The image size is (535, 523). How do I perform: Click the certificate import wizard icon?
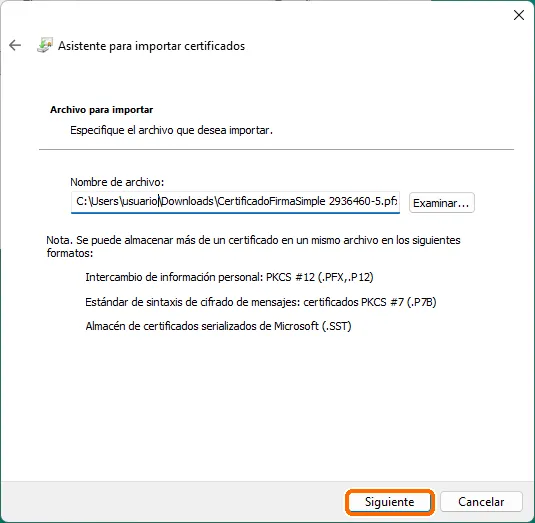[x=45, y=45]
